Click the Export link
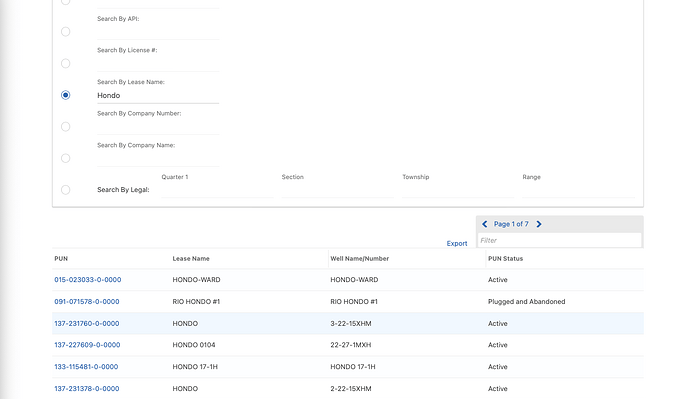The image size is (690, 399). [457, 243]
